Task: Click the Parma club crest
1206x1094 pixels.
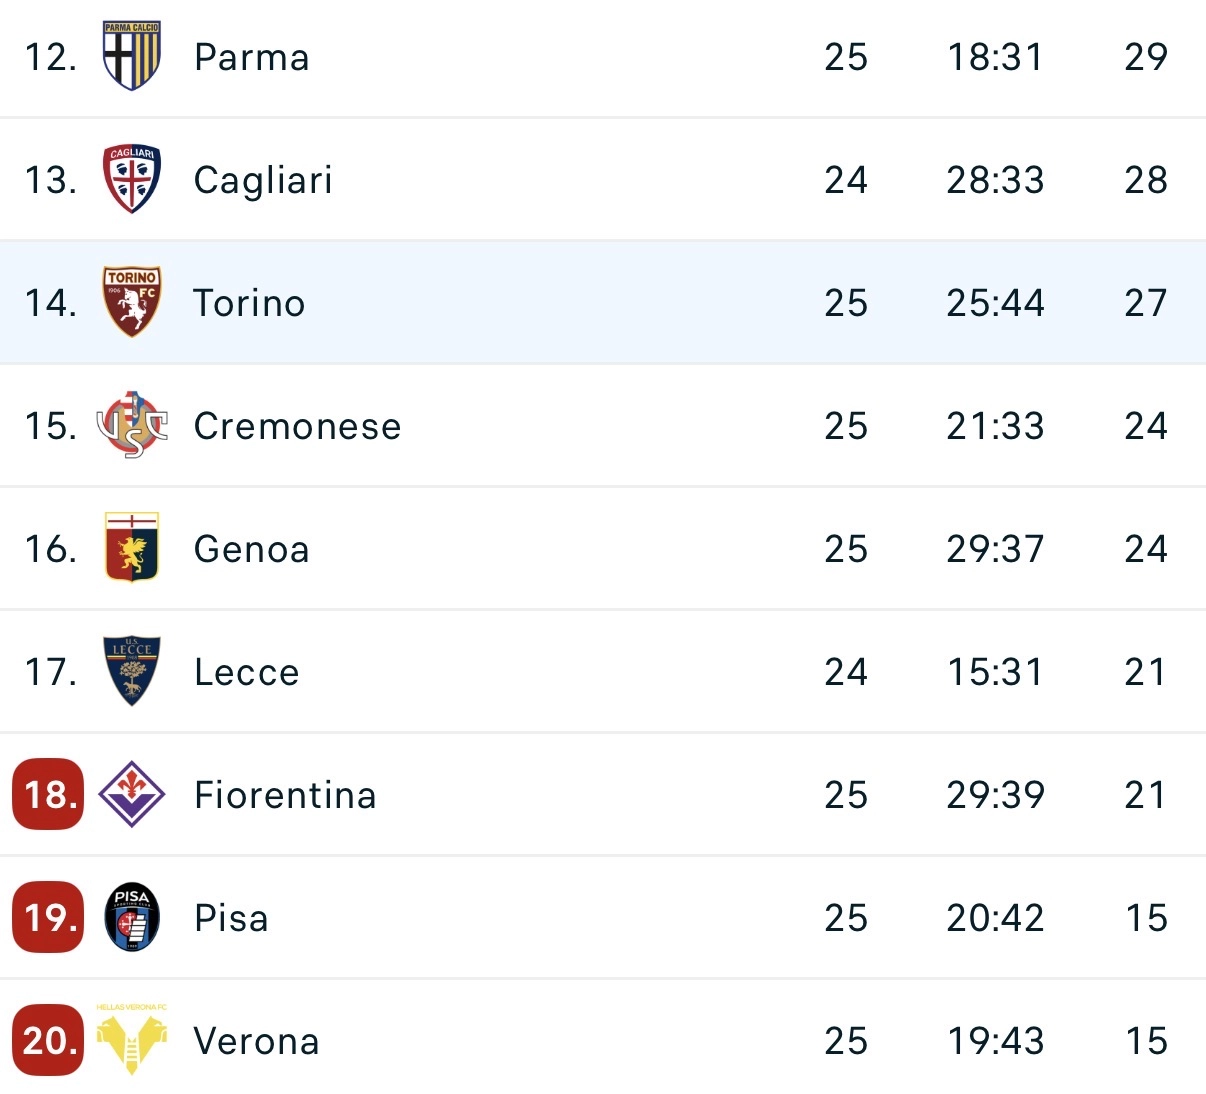Action: pos(132,56)
